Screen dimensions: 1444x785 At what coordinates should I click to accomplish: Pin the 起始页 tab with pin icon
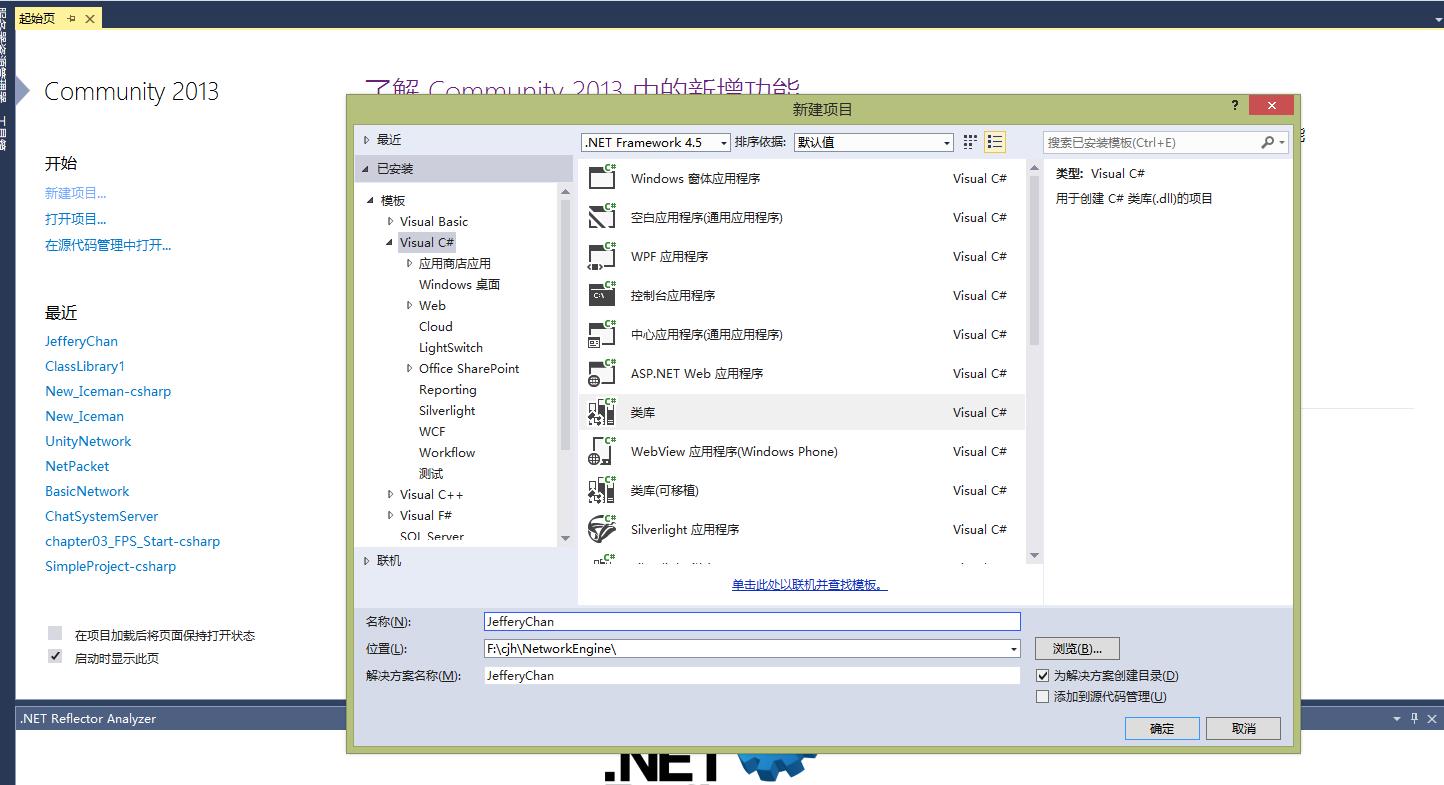point(71,19)
